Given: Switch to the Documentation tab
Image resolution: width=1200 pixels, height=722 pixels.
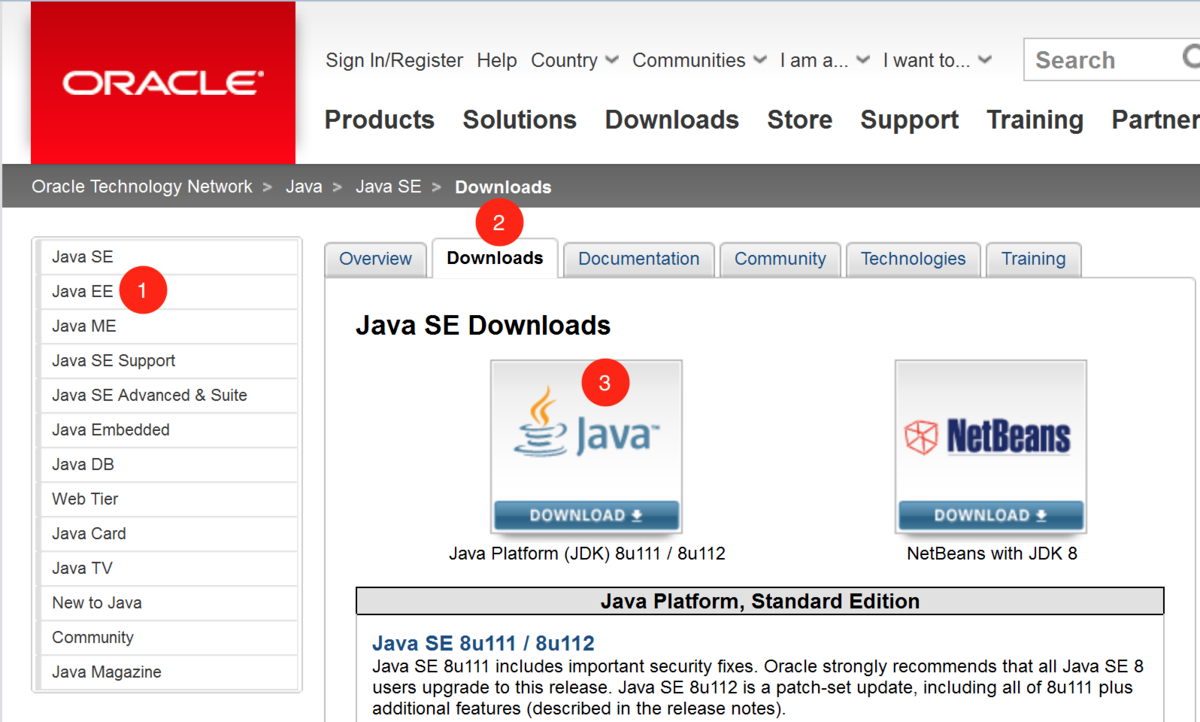Looking at the screenshot, I should click(639, 259).
